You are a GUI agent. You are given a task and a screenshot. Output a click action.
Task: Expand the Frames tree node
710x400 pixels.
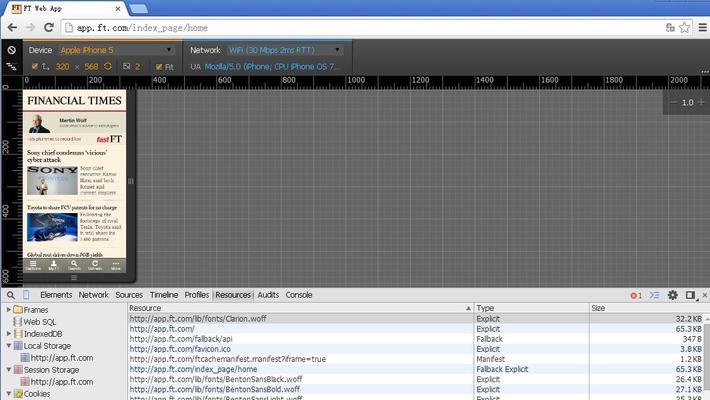click(9, 310)
